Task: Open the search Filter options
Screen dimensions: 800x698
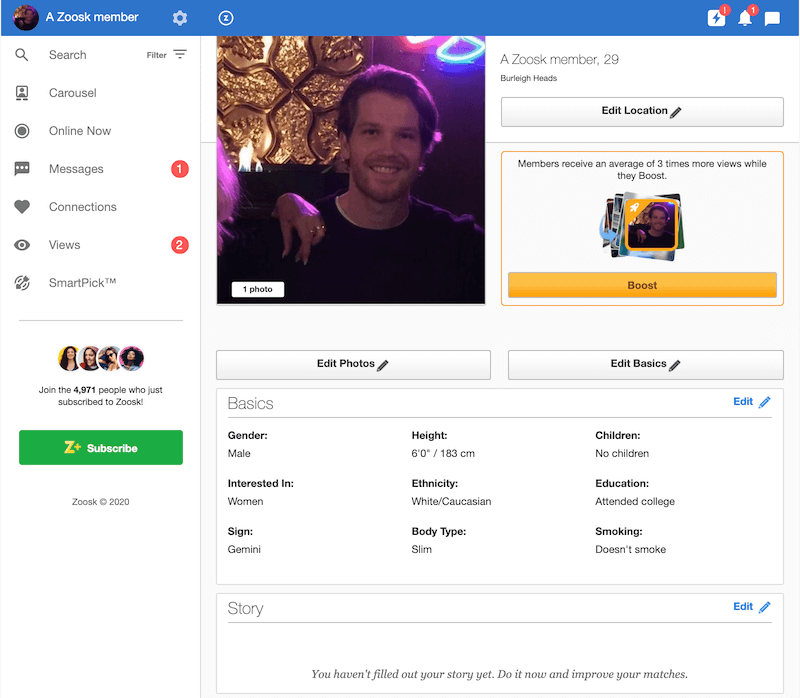Action: tap(167, 55)
